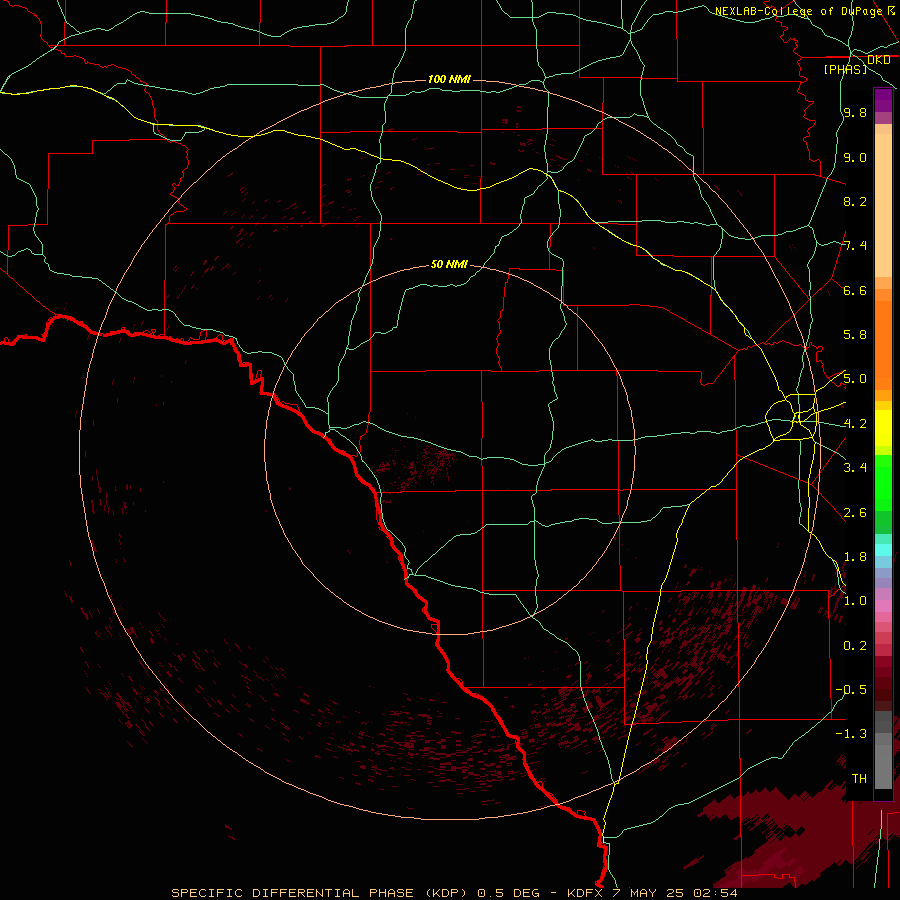Pick the purple top of the color bar

883,100
